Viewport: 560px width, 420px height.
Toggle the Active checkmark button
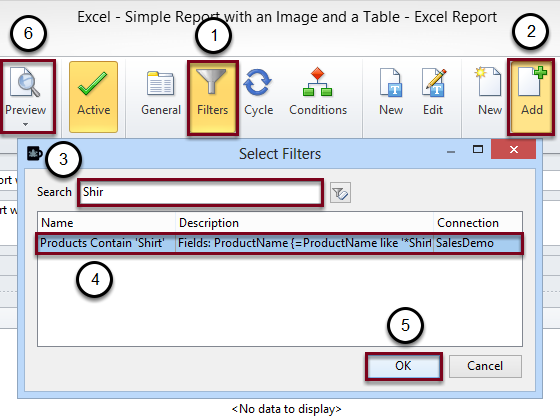94,97
